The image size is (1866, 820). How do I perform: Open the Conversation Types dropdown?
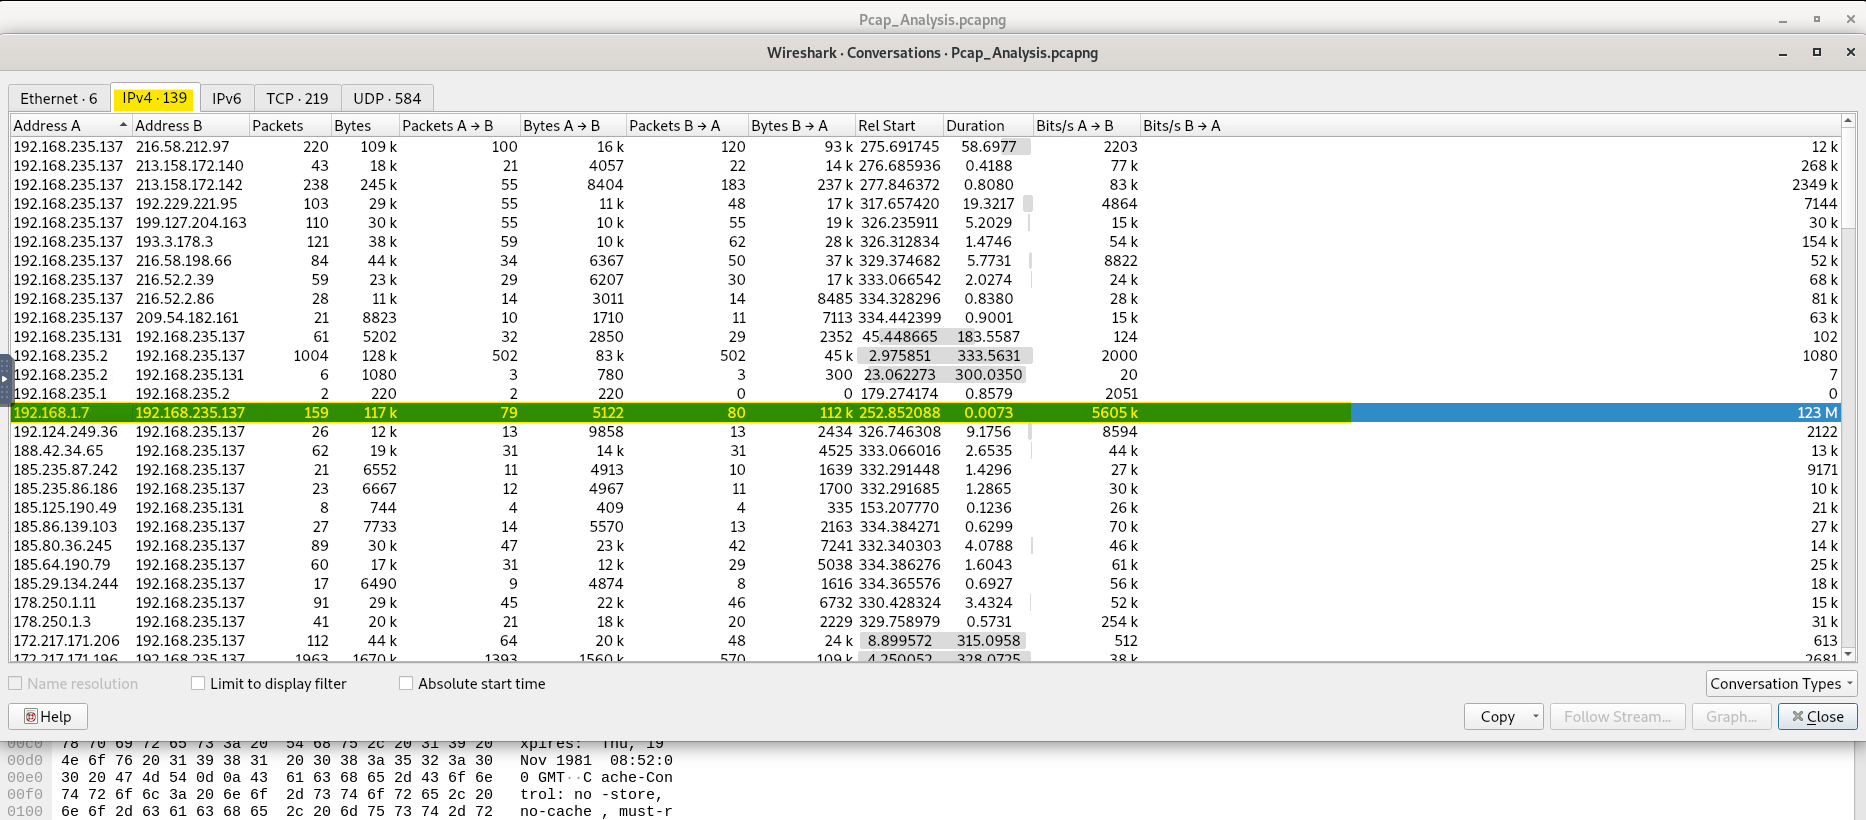coord(1781,684)
